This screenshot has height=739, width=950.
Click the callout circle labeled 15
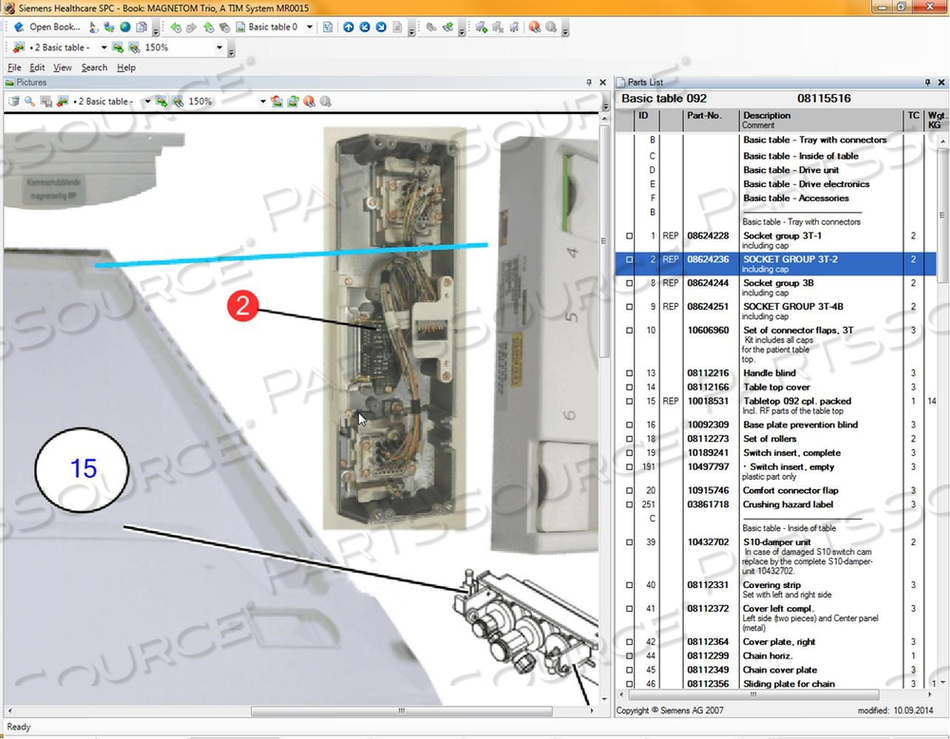point(83,468)
